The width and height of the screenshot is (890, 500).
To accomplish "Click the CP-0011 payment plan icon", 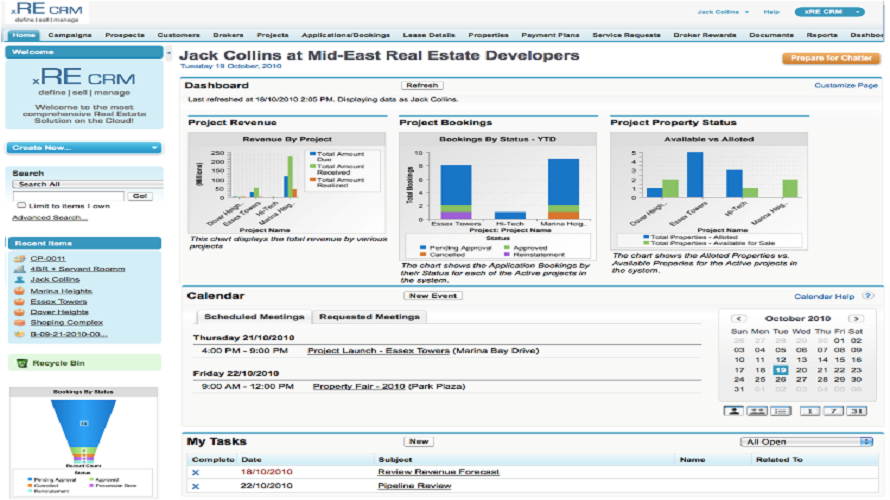I will (x=19, y=258).
